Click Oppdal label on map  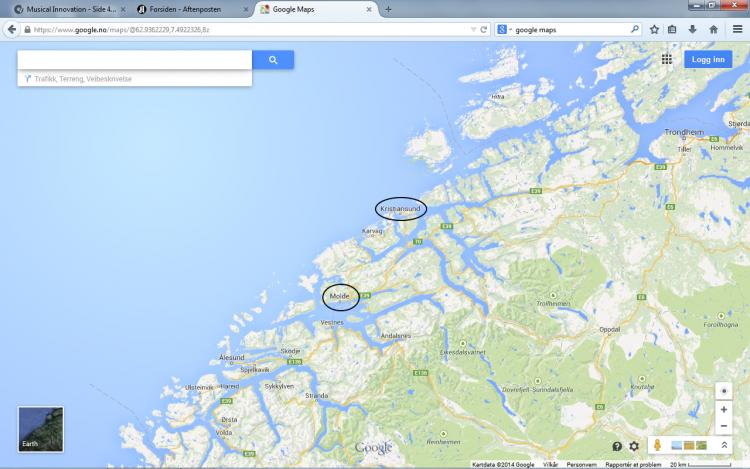(x=610, y=329)
